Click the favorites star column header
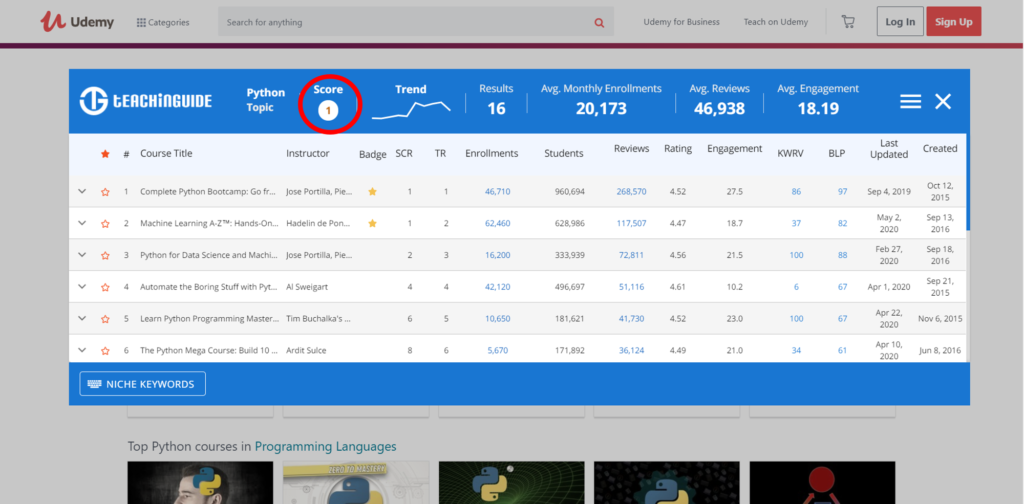The image size is (1024, 504). pos(105,154)
